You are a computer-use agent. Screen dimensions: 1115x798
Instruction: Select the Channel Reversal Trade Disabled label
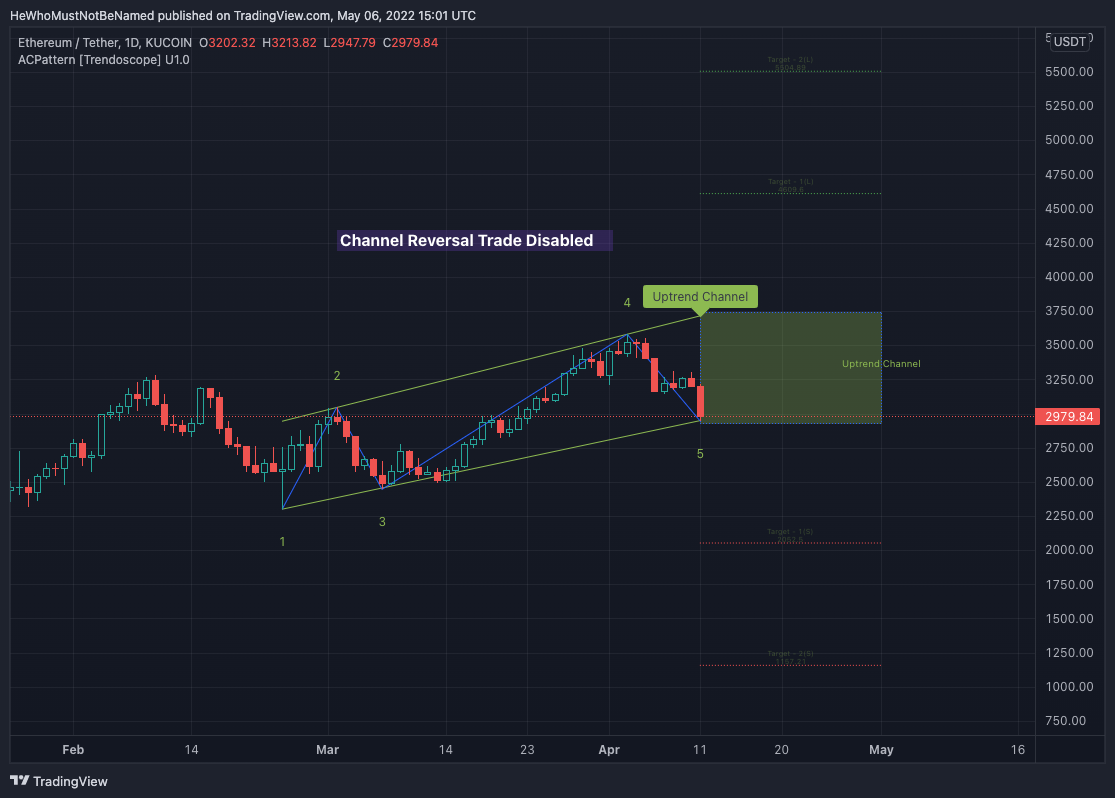click(474, 240)
